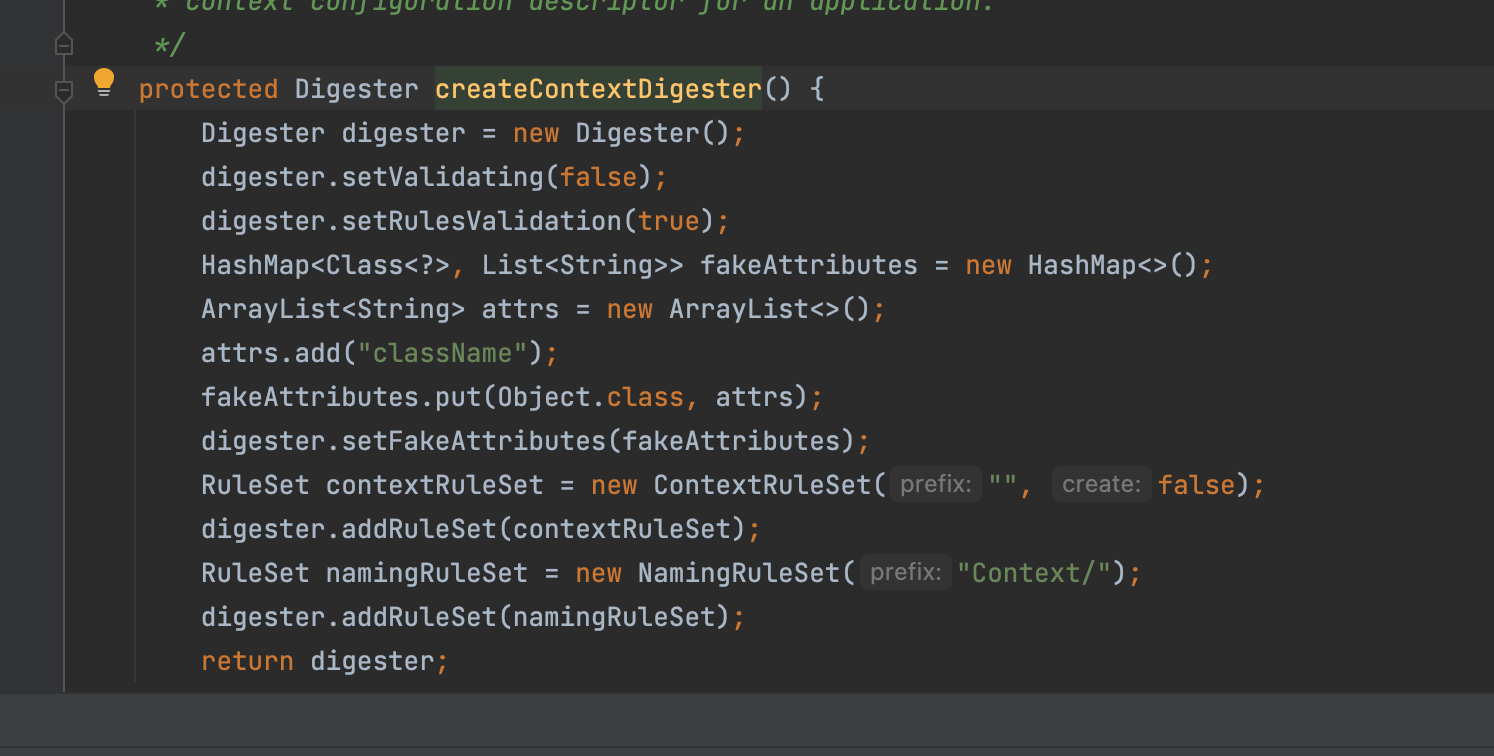Screen dimensions: 1494x756
Task: Collapse the createContextDigester method fold marker
Action: tap(64, 91)
